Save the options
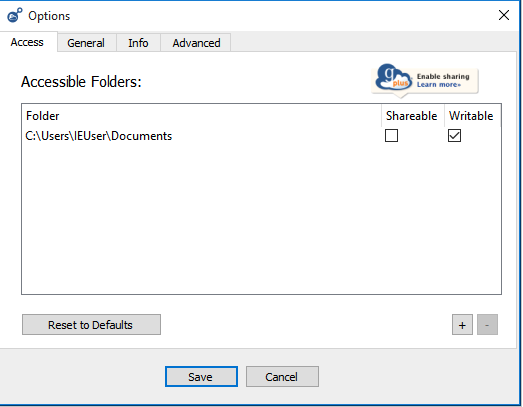This screenshot has width=523, height=407. (x=201, y=377)
